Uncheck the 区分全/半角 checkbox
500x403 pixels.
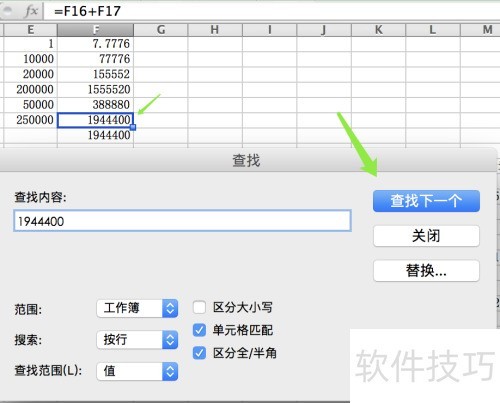[199, 353]
